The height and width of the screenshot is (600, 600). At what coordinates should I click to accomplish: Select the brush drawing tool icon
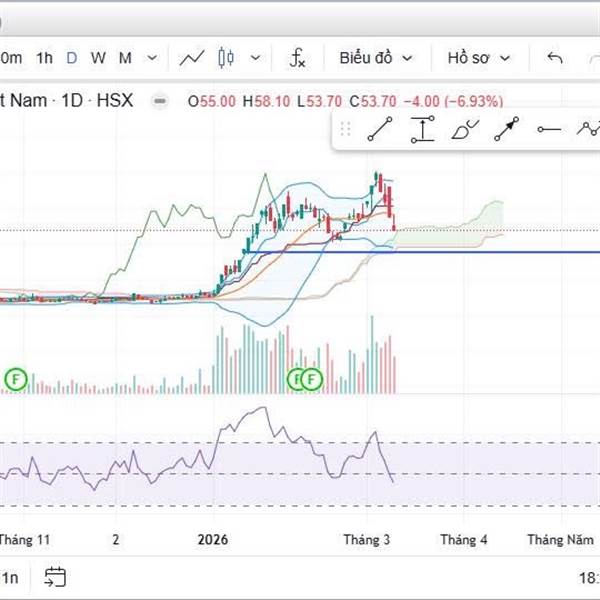(x=465, y=129)
